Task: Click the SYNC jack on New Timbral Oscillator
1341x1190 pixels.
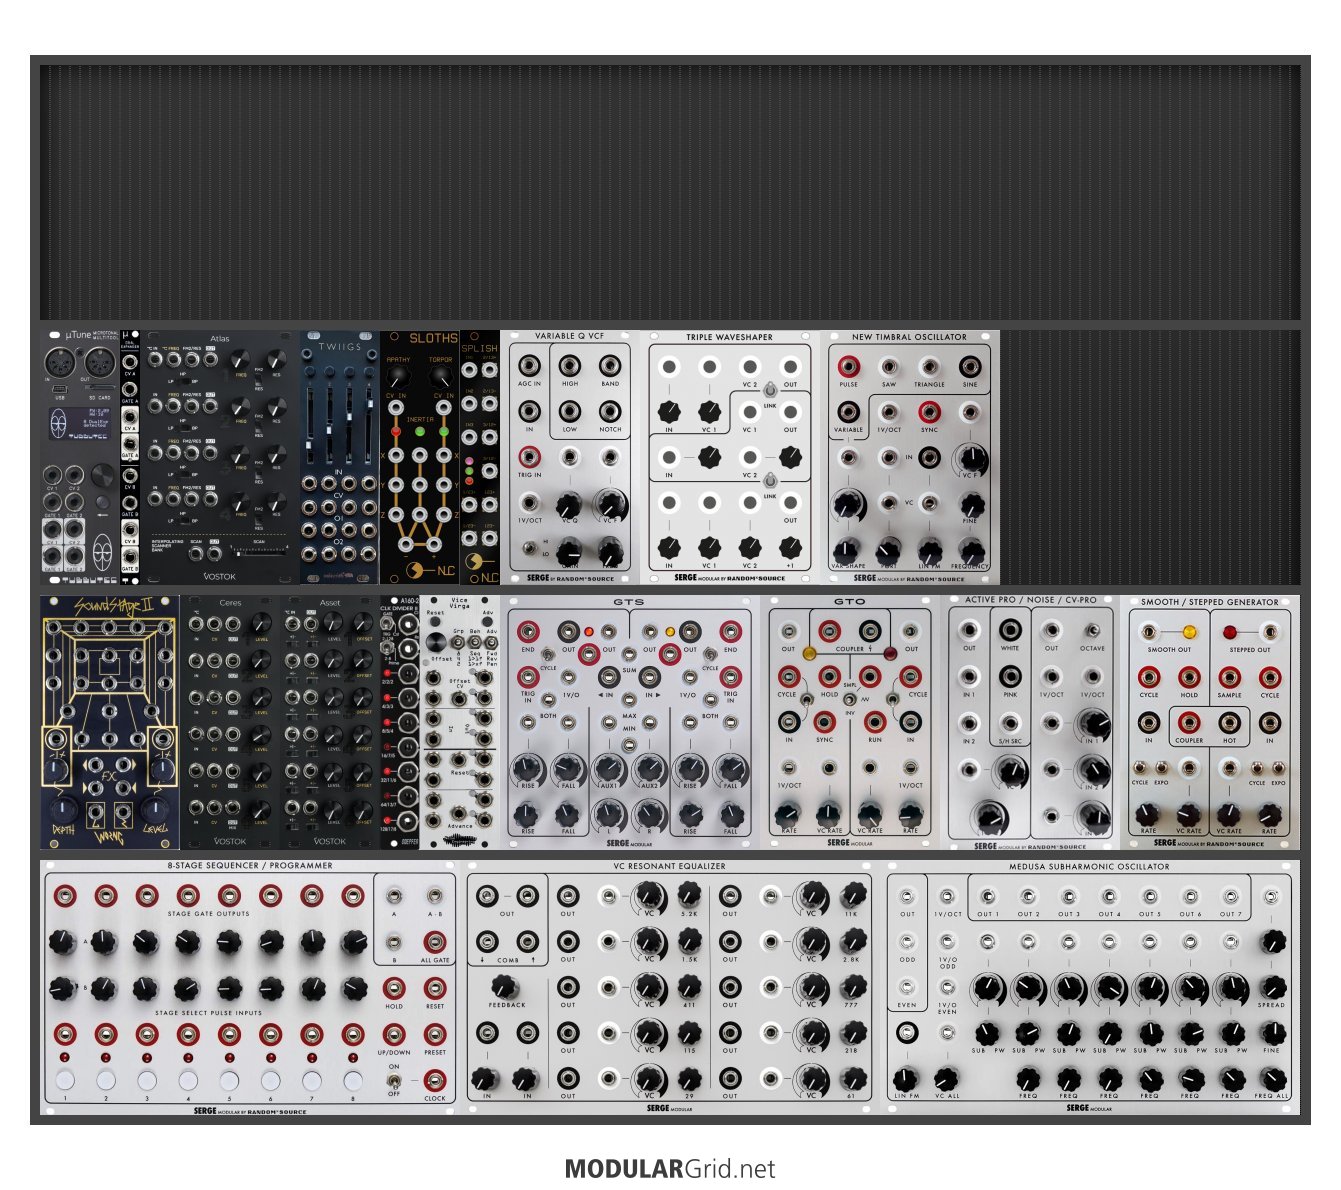Action: (929, 411)
